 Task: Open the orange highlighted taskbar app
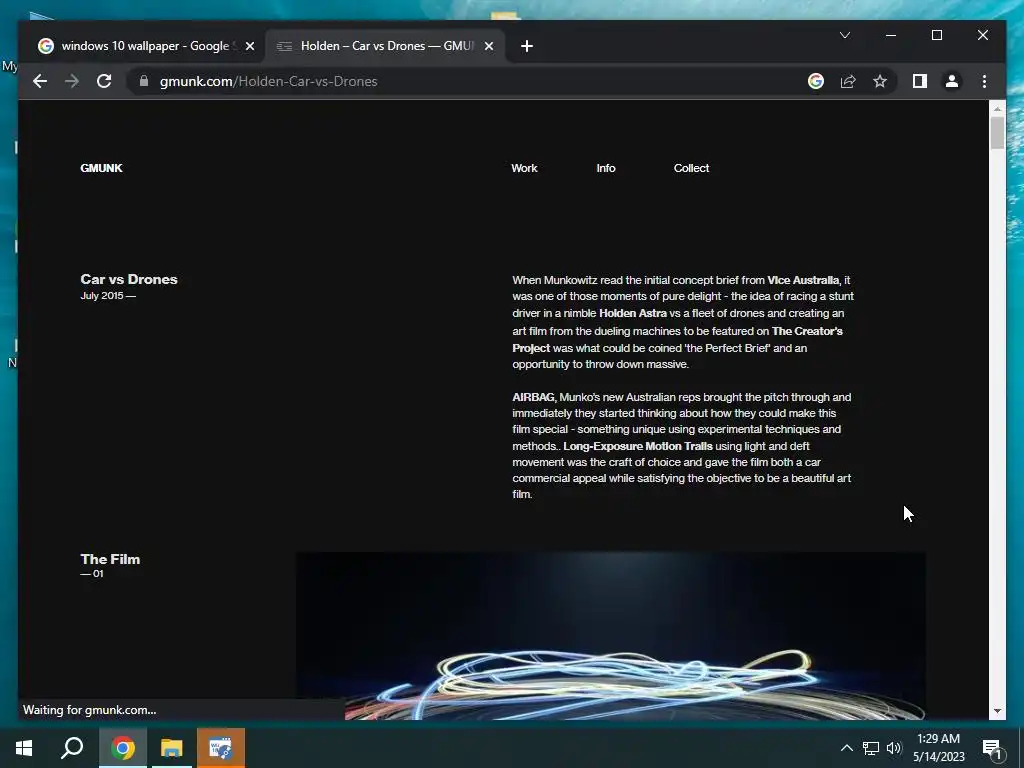coord(221,748)
